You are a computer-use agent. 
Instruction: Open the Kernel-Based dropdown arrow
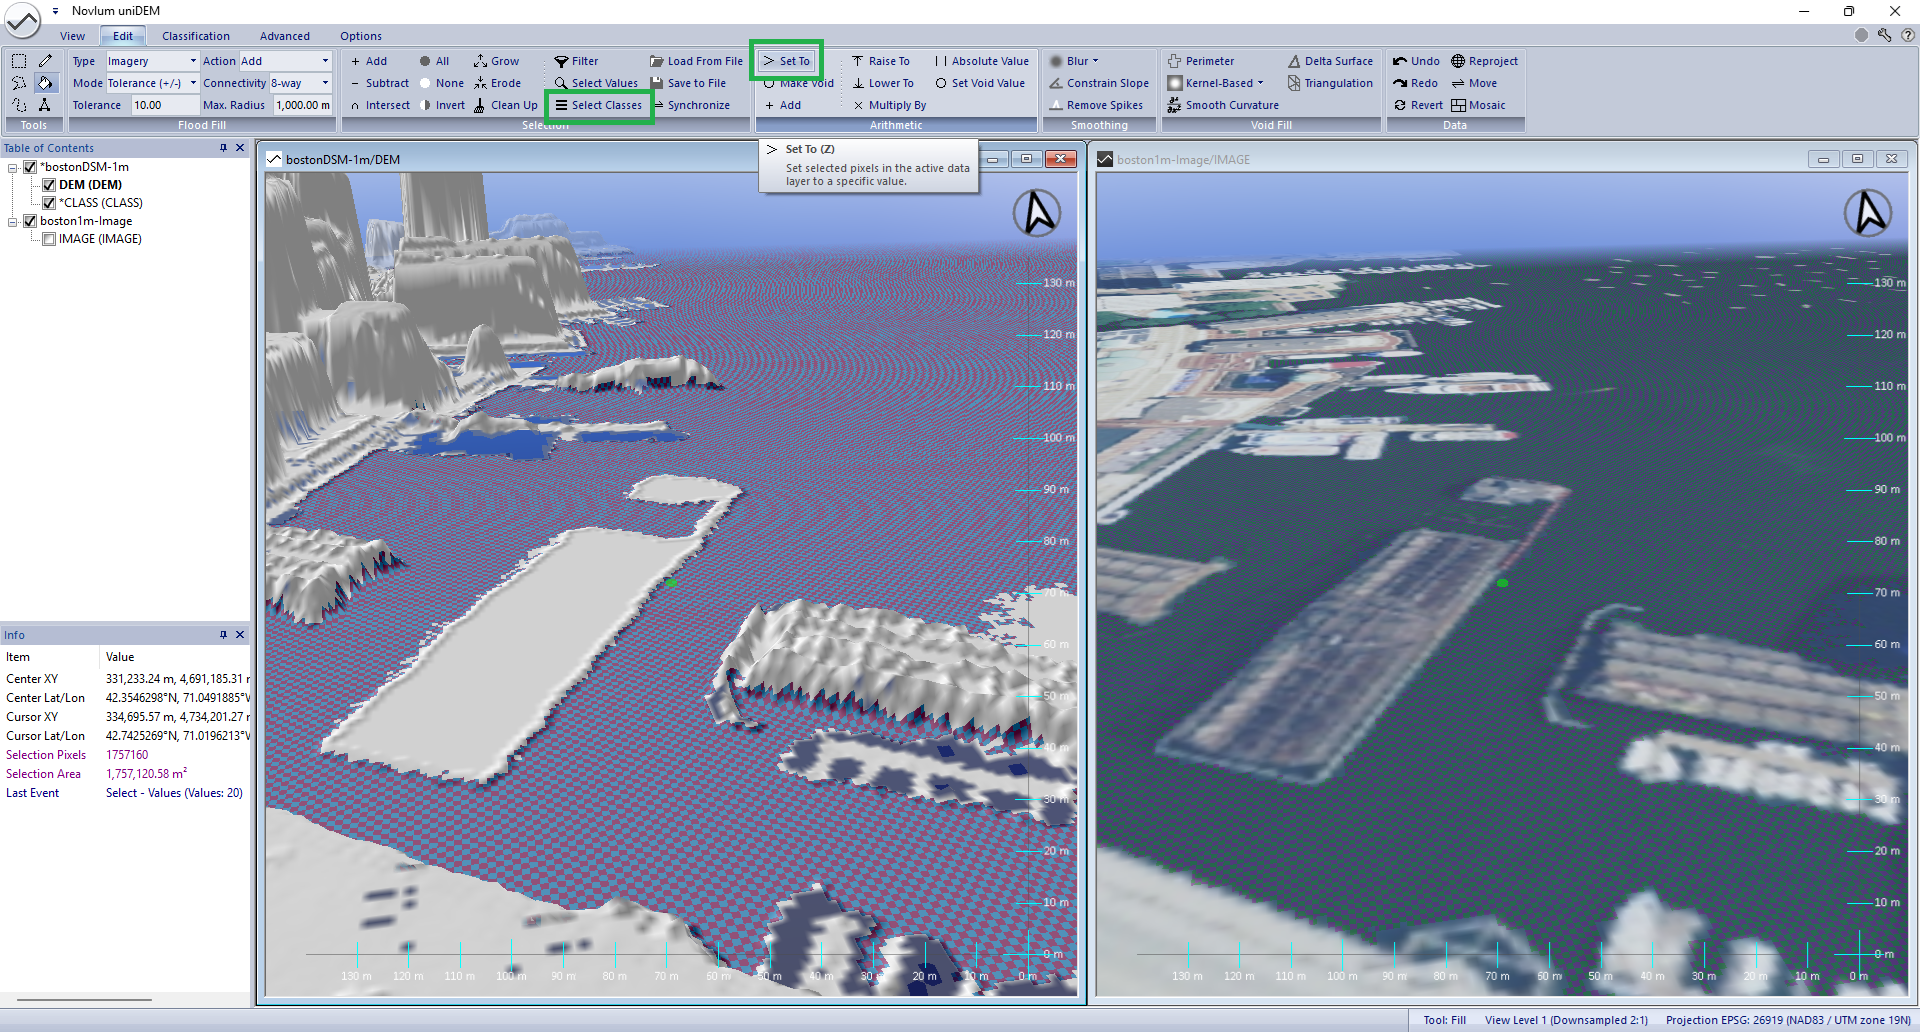(1260, 83)
